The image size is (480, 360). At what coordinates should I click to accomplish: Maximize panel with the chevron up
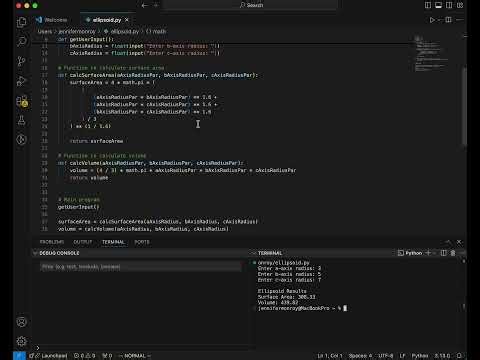(448, 242)
